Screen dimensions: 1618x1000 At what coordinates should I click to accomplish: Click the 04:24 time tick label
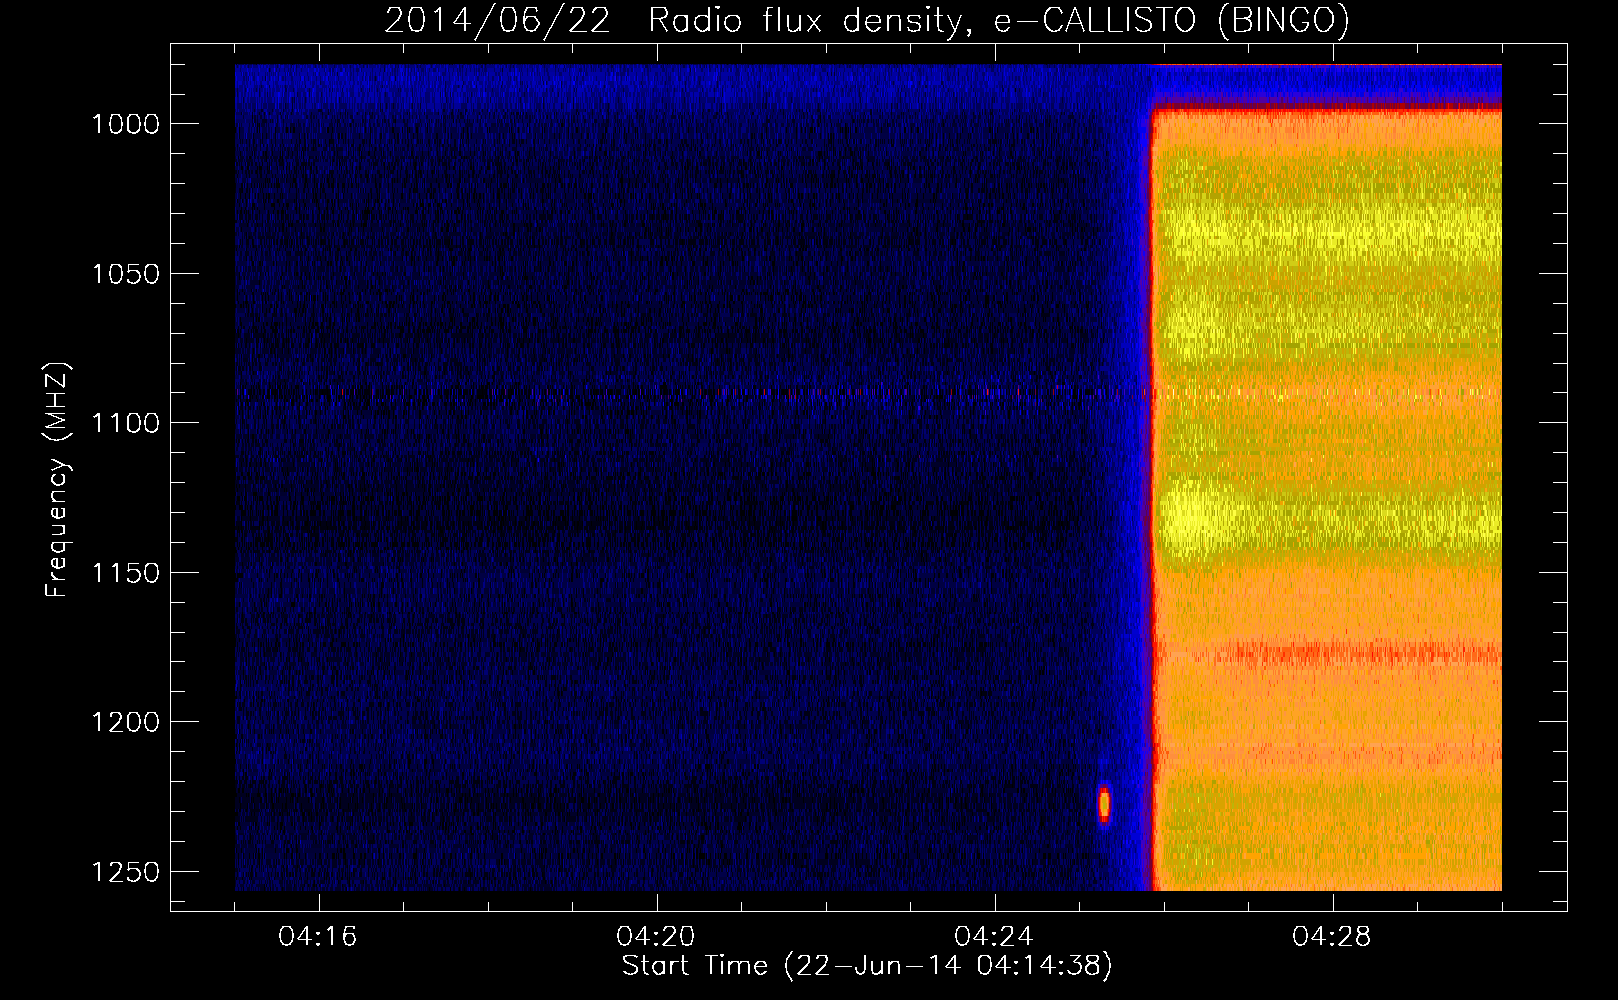(994, 937)
